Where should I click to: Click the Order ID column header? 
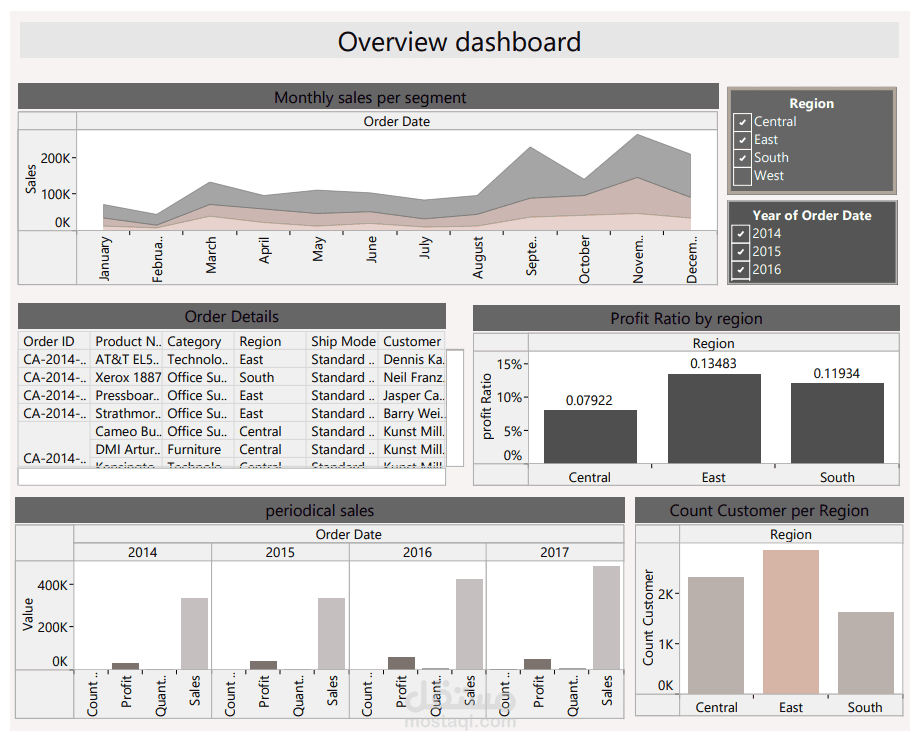(x=54, y=342)
